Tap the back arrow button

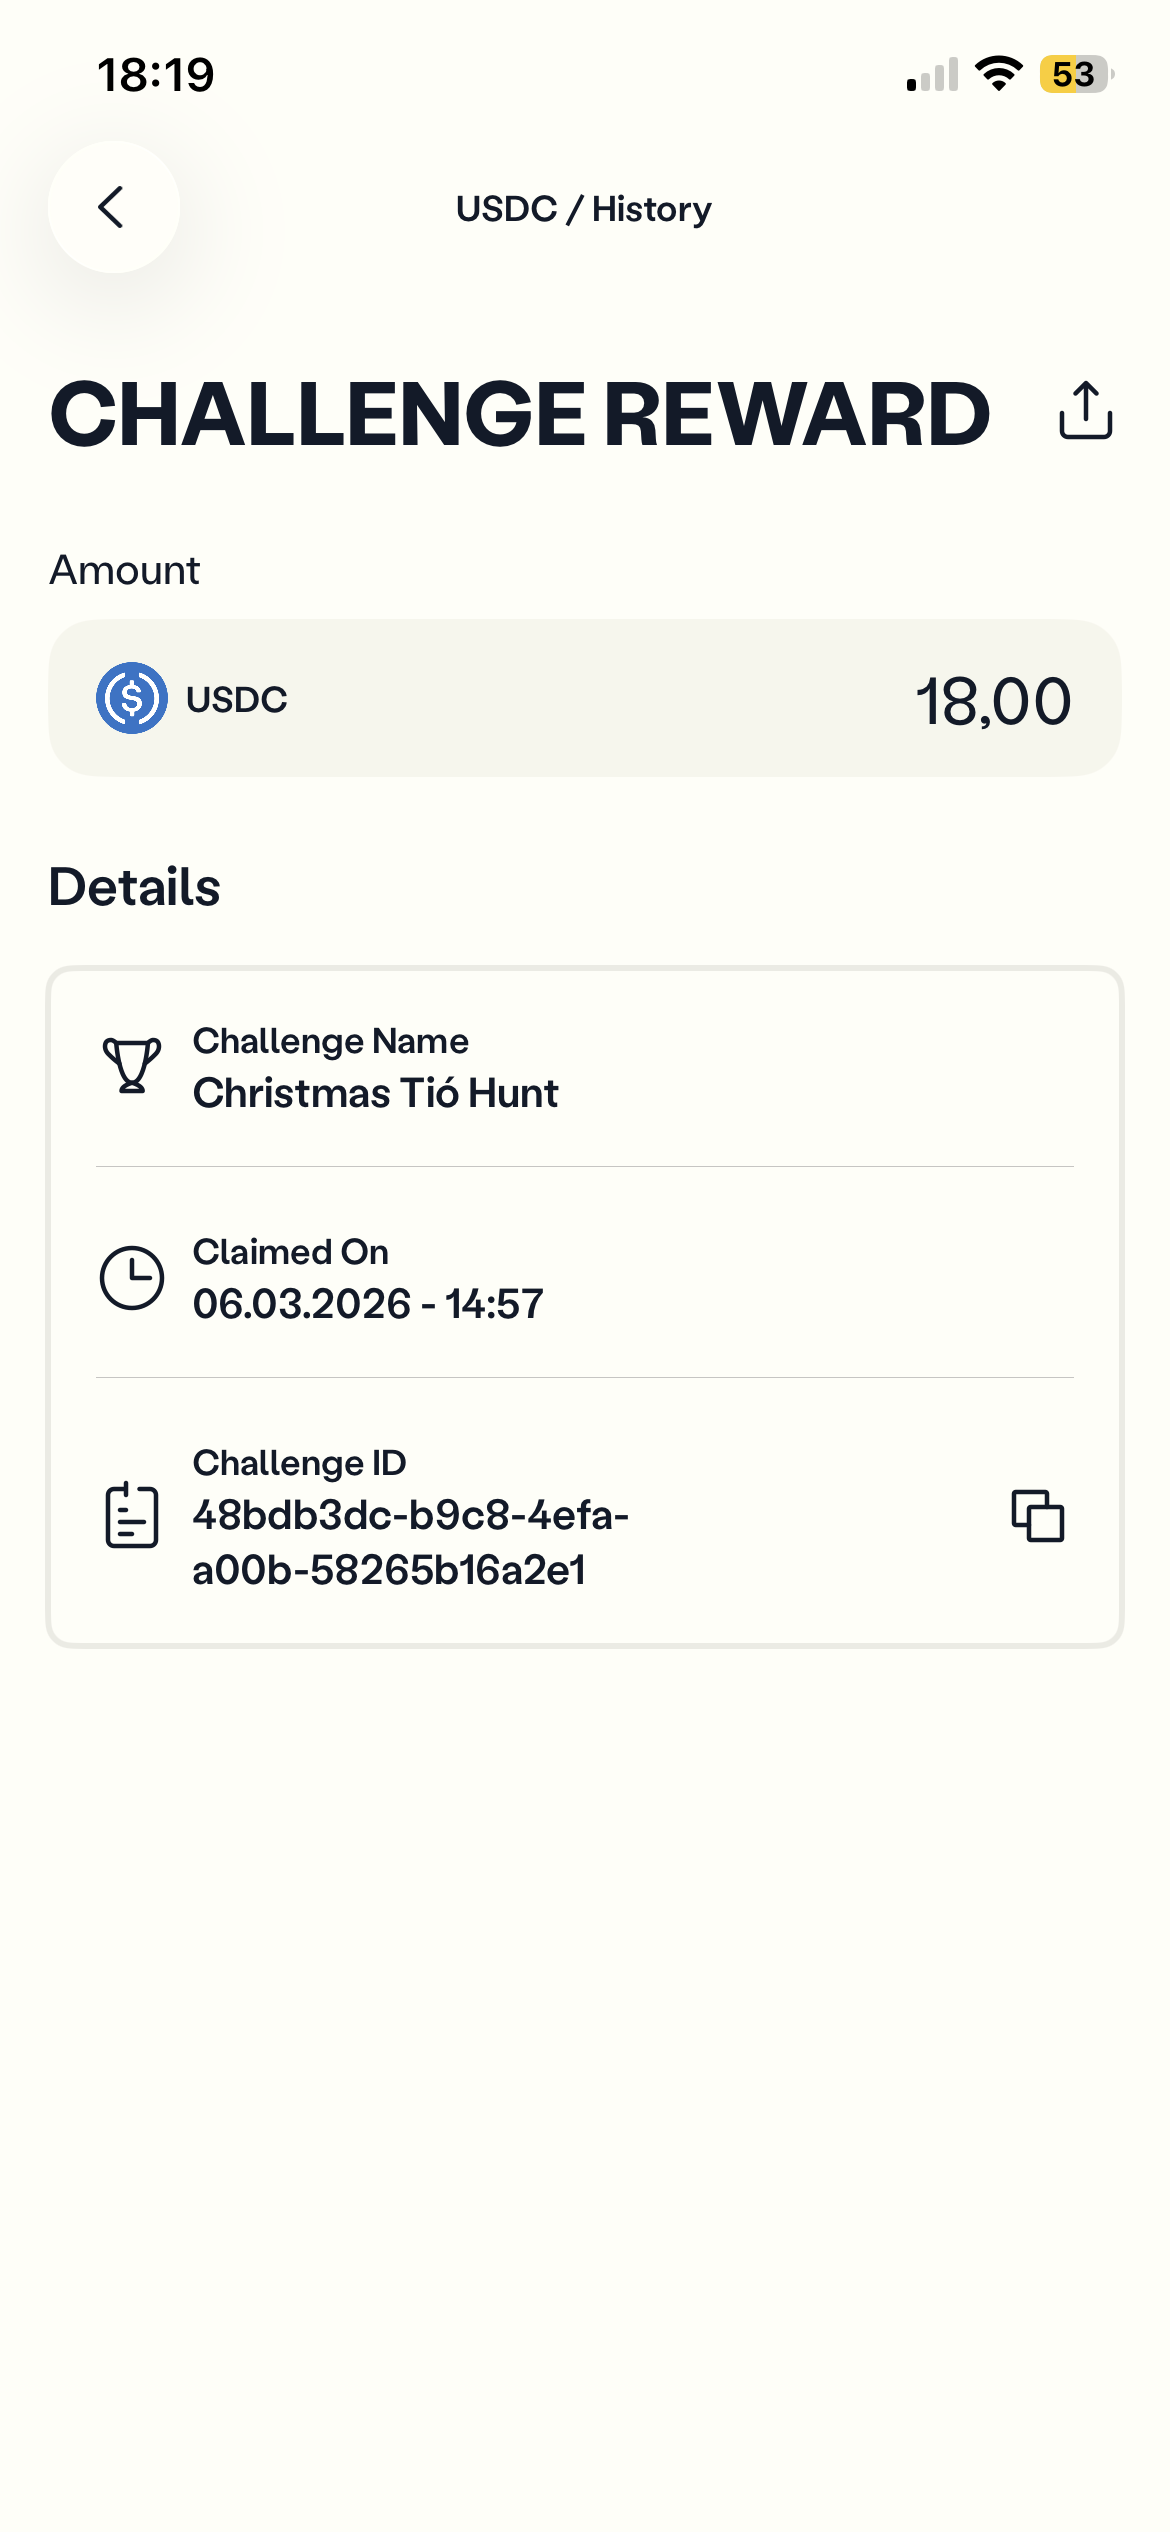coord(113,207)
